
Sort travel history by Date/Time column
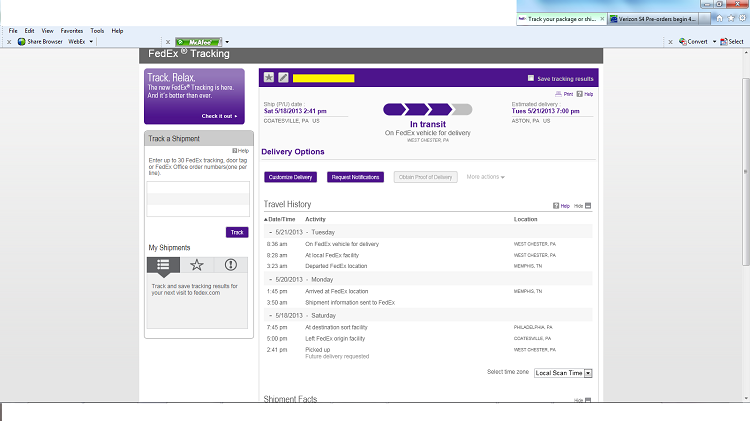280,218
